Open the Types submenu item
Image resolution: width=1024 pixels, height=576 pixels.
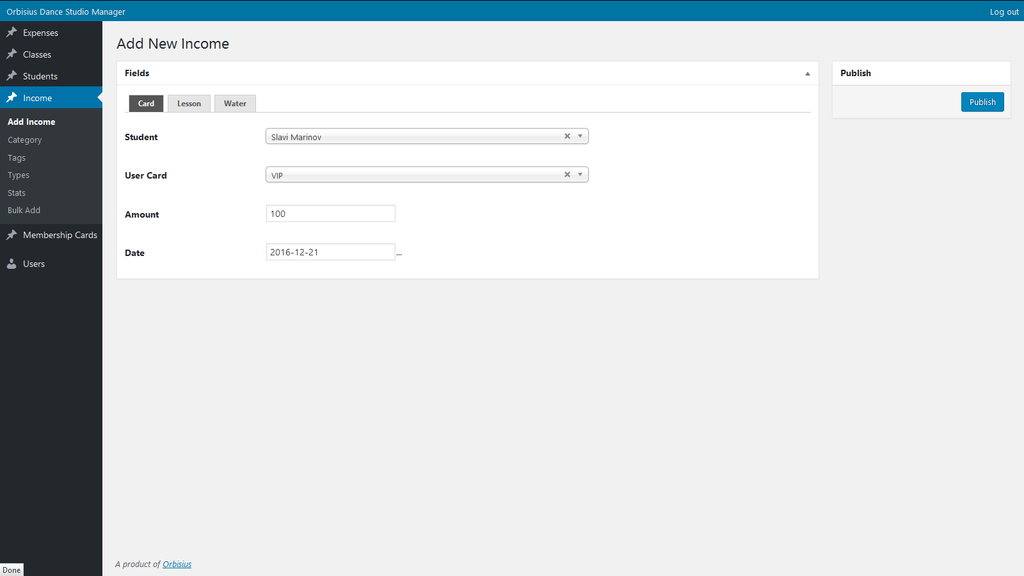click(18, 175)
